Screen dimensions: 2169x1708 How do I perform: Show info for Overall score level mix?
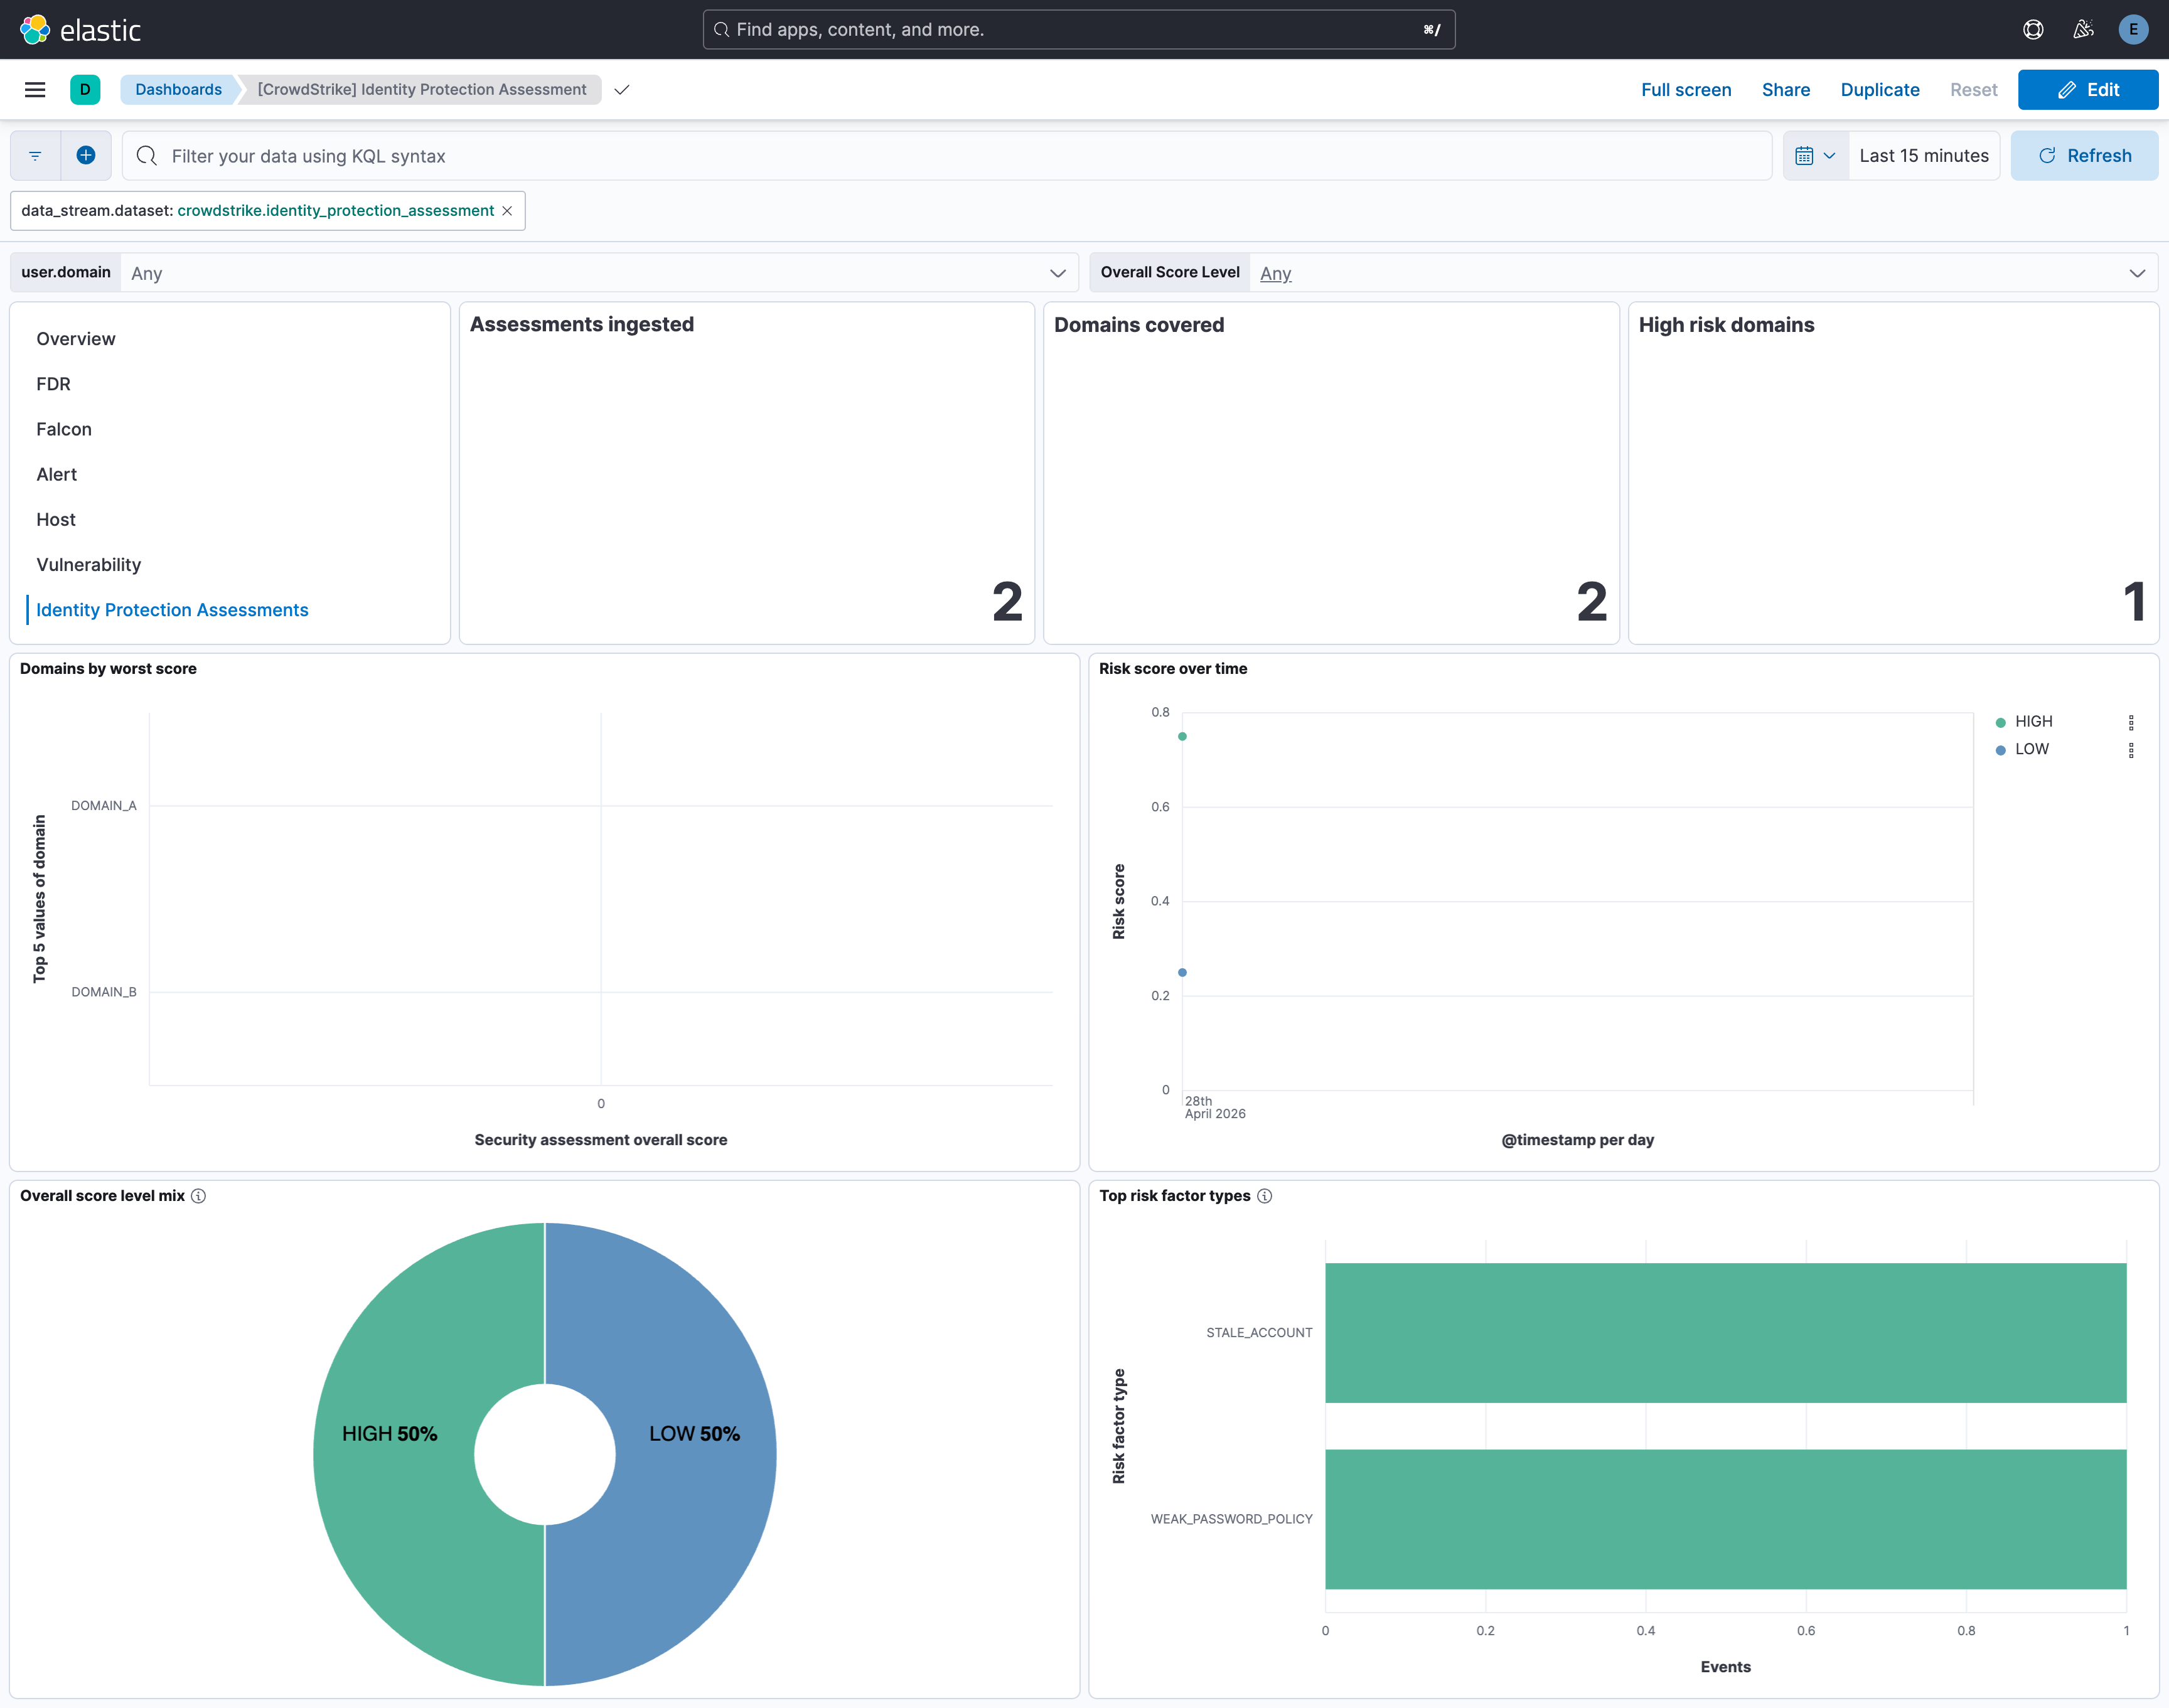tap(199, 1196)
